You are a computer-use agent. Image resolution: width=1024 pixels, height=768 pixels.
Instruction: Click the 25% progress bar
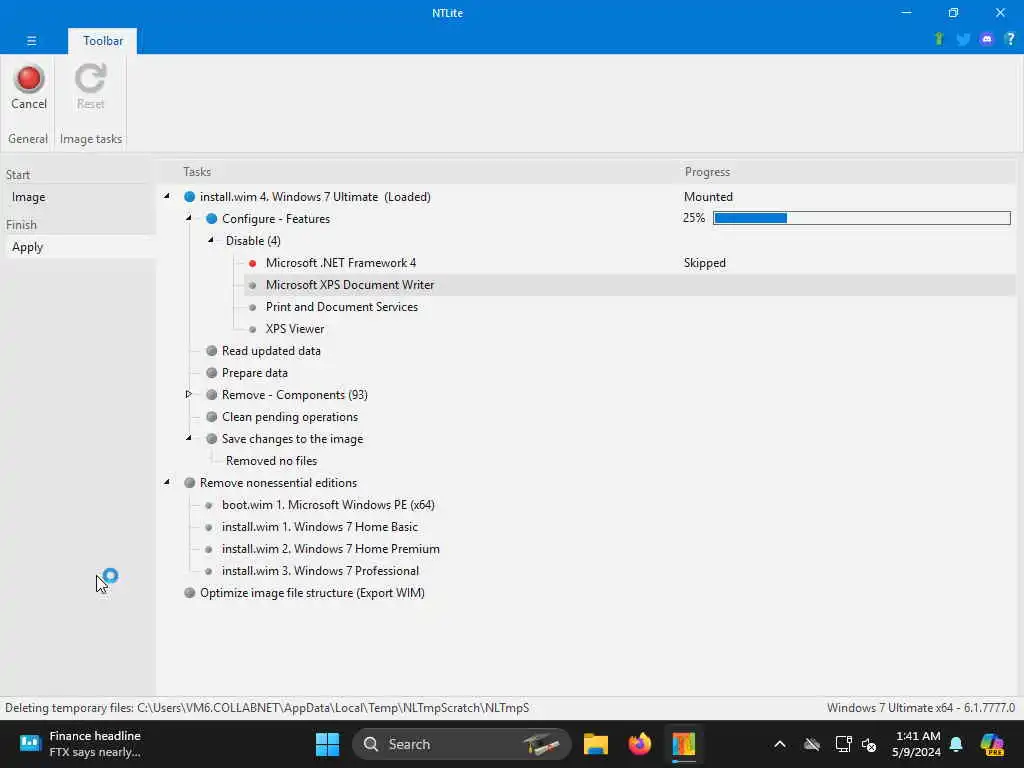[862, 218]
